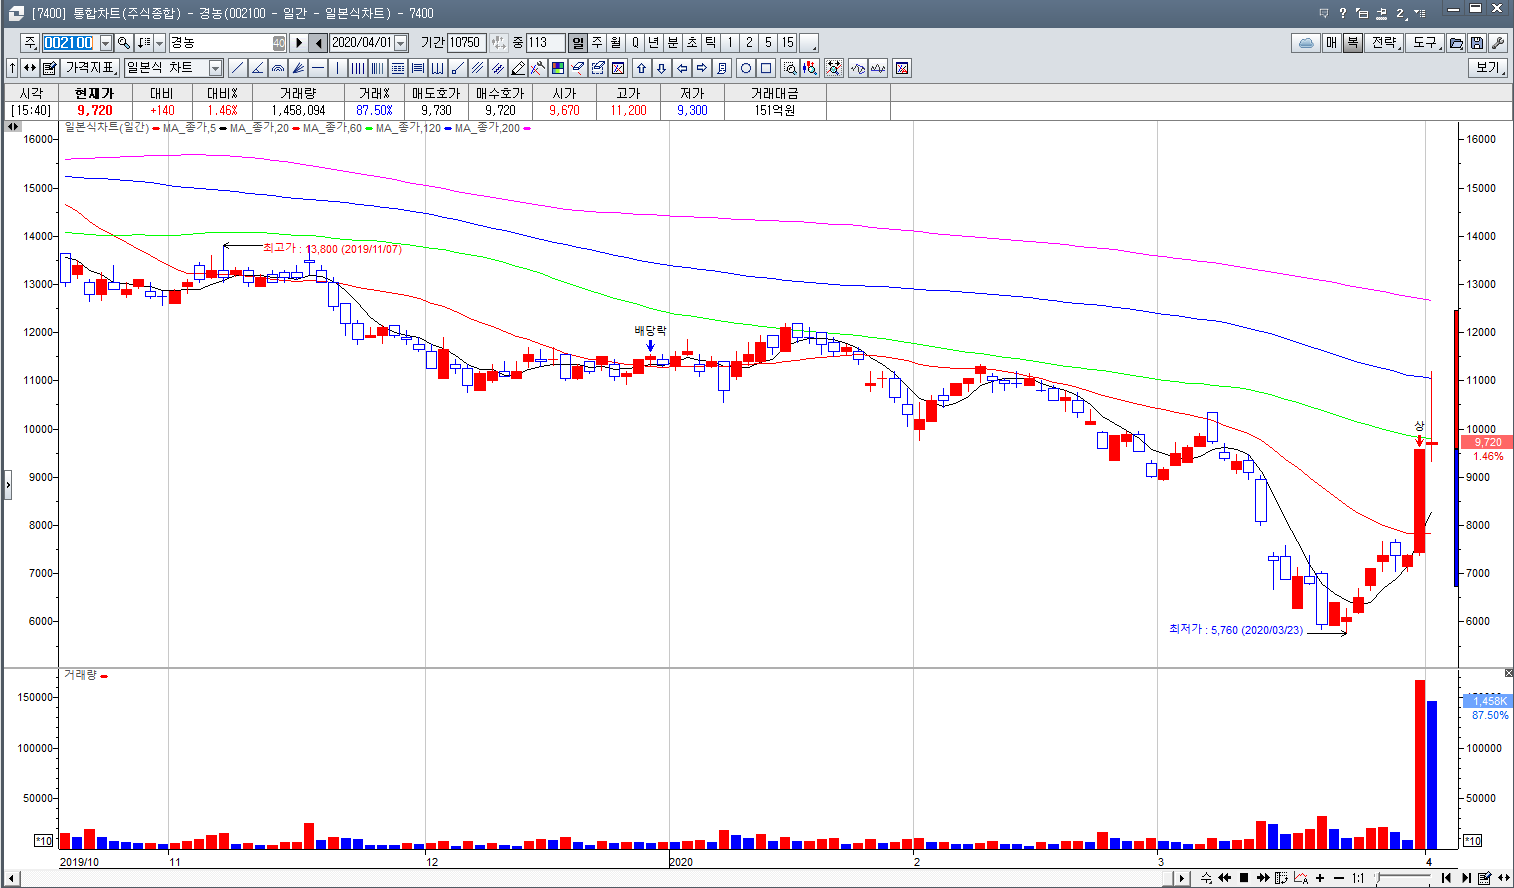The image size is (1514, 888).
Task: Select the Fibonacci arc tool
Action: (x=278, y=68)
